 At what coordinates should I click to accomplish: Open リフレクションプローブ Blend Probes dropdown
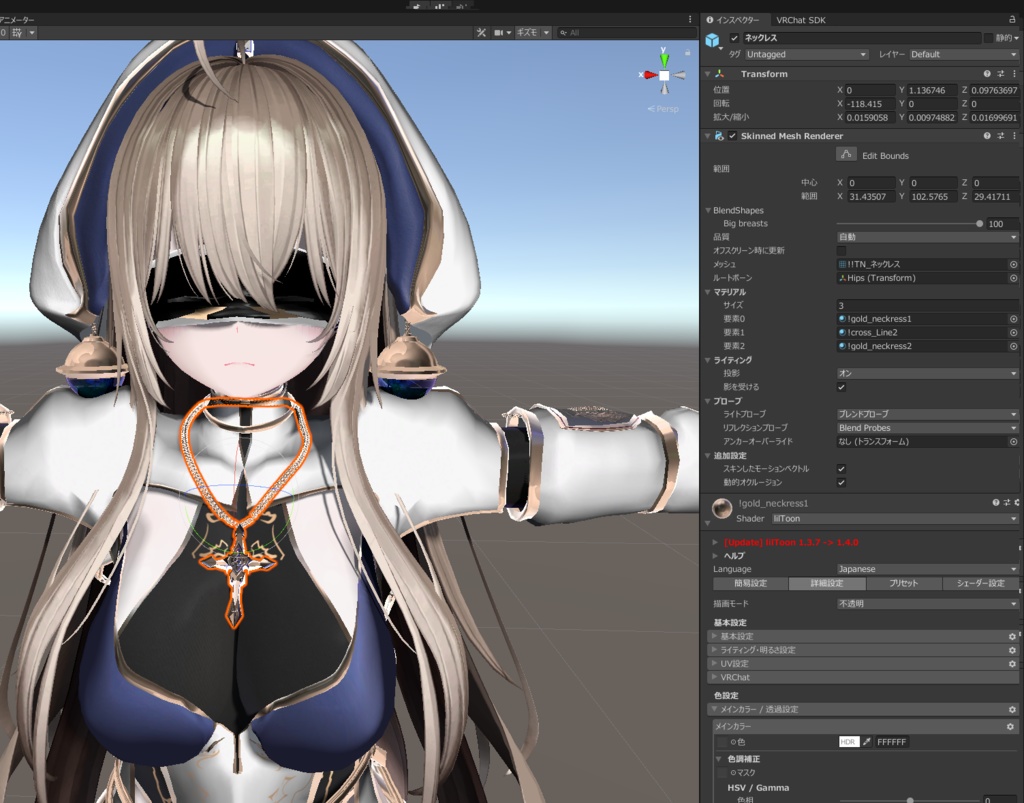[927, 428]
